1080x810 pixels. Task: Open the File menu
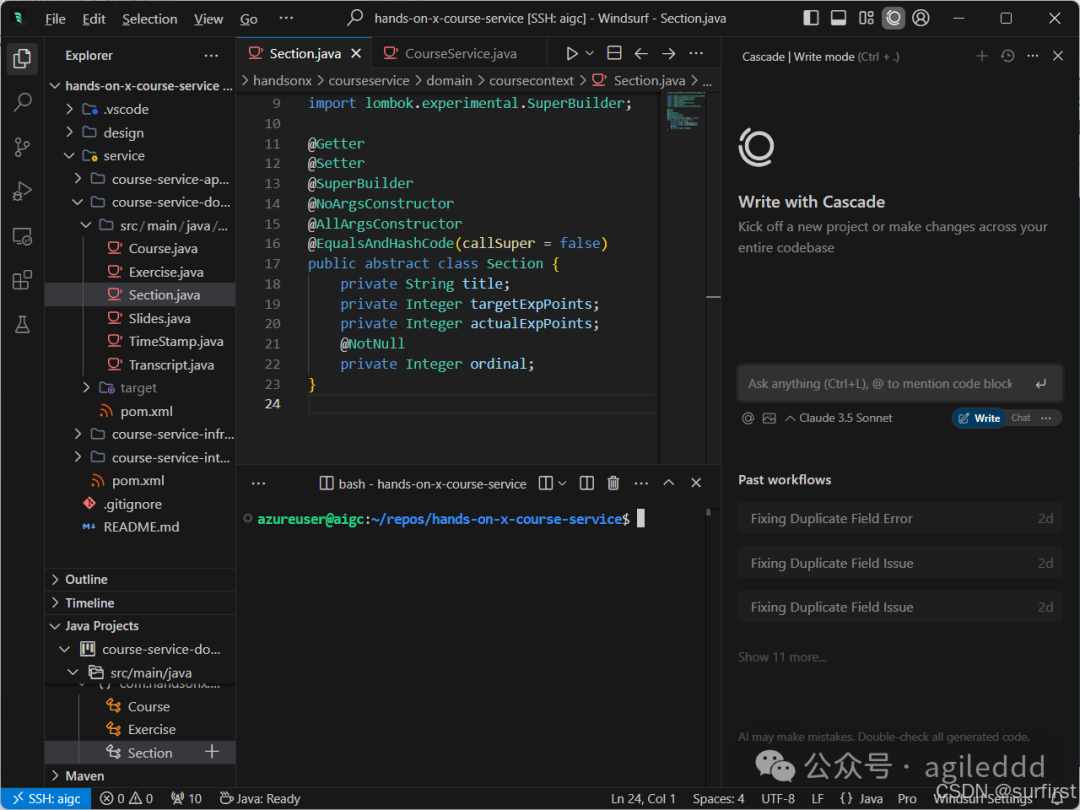[x=55, y=19]
